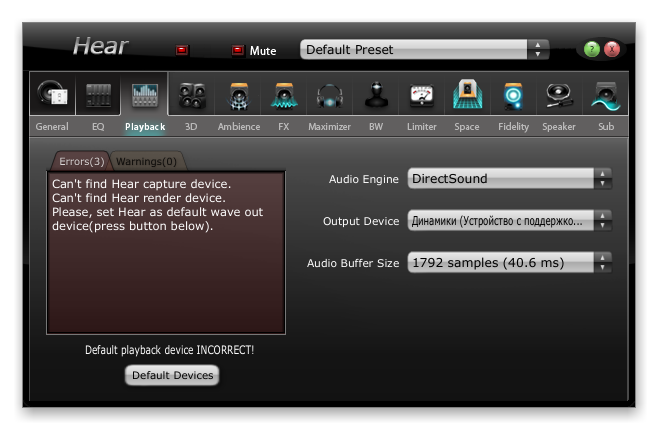Click the Space tab label
The height and width of the screenshot is (430, 667).
click(467, 127)
